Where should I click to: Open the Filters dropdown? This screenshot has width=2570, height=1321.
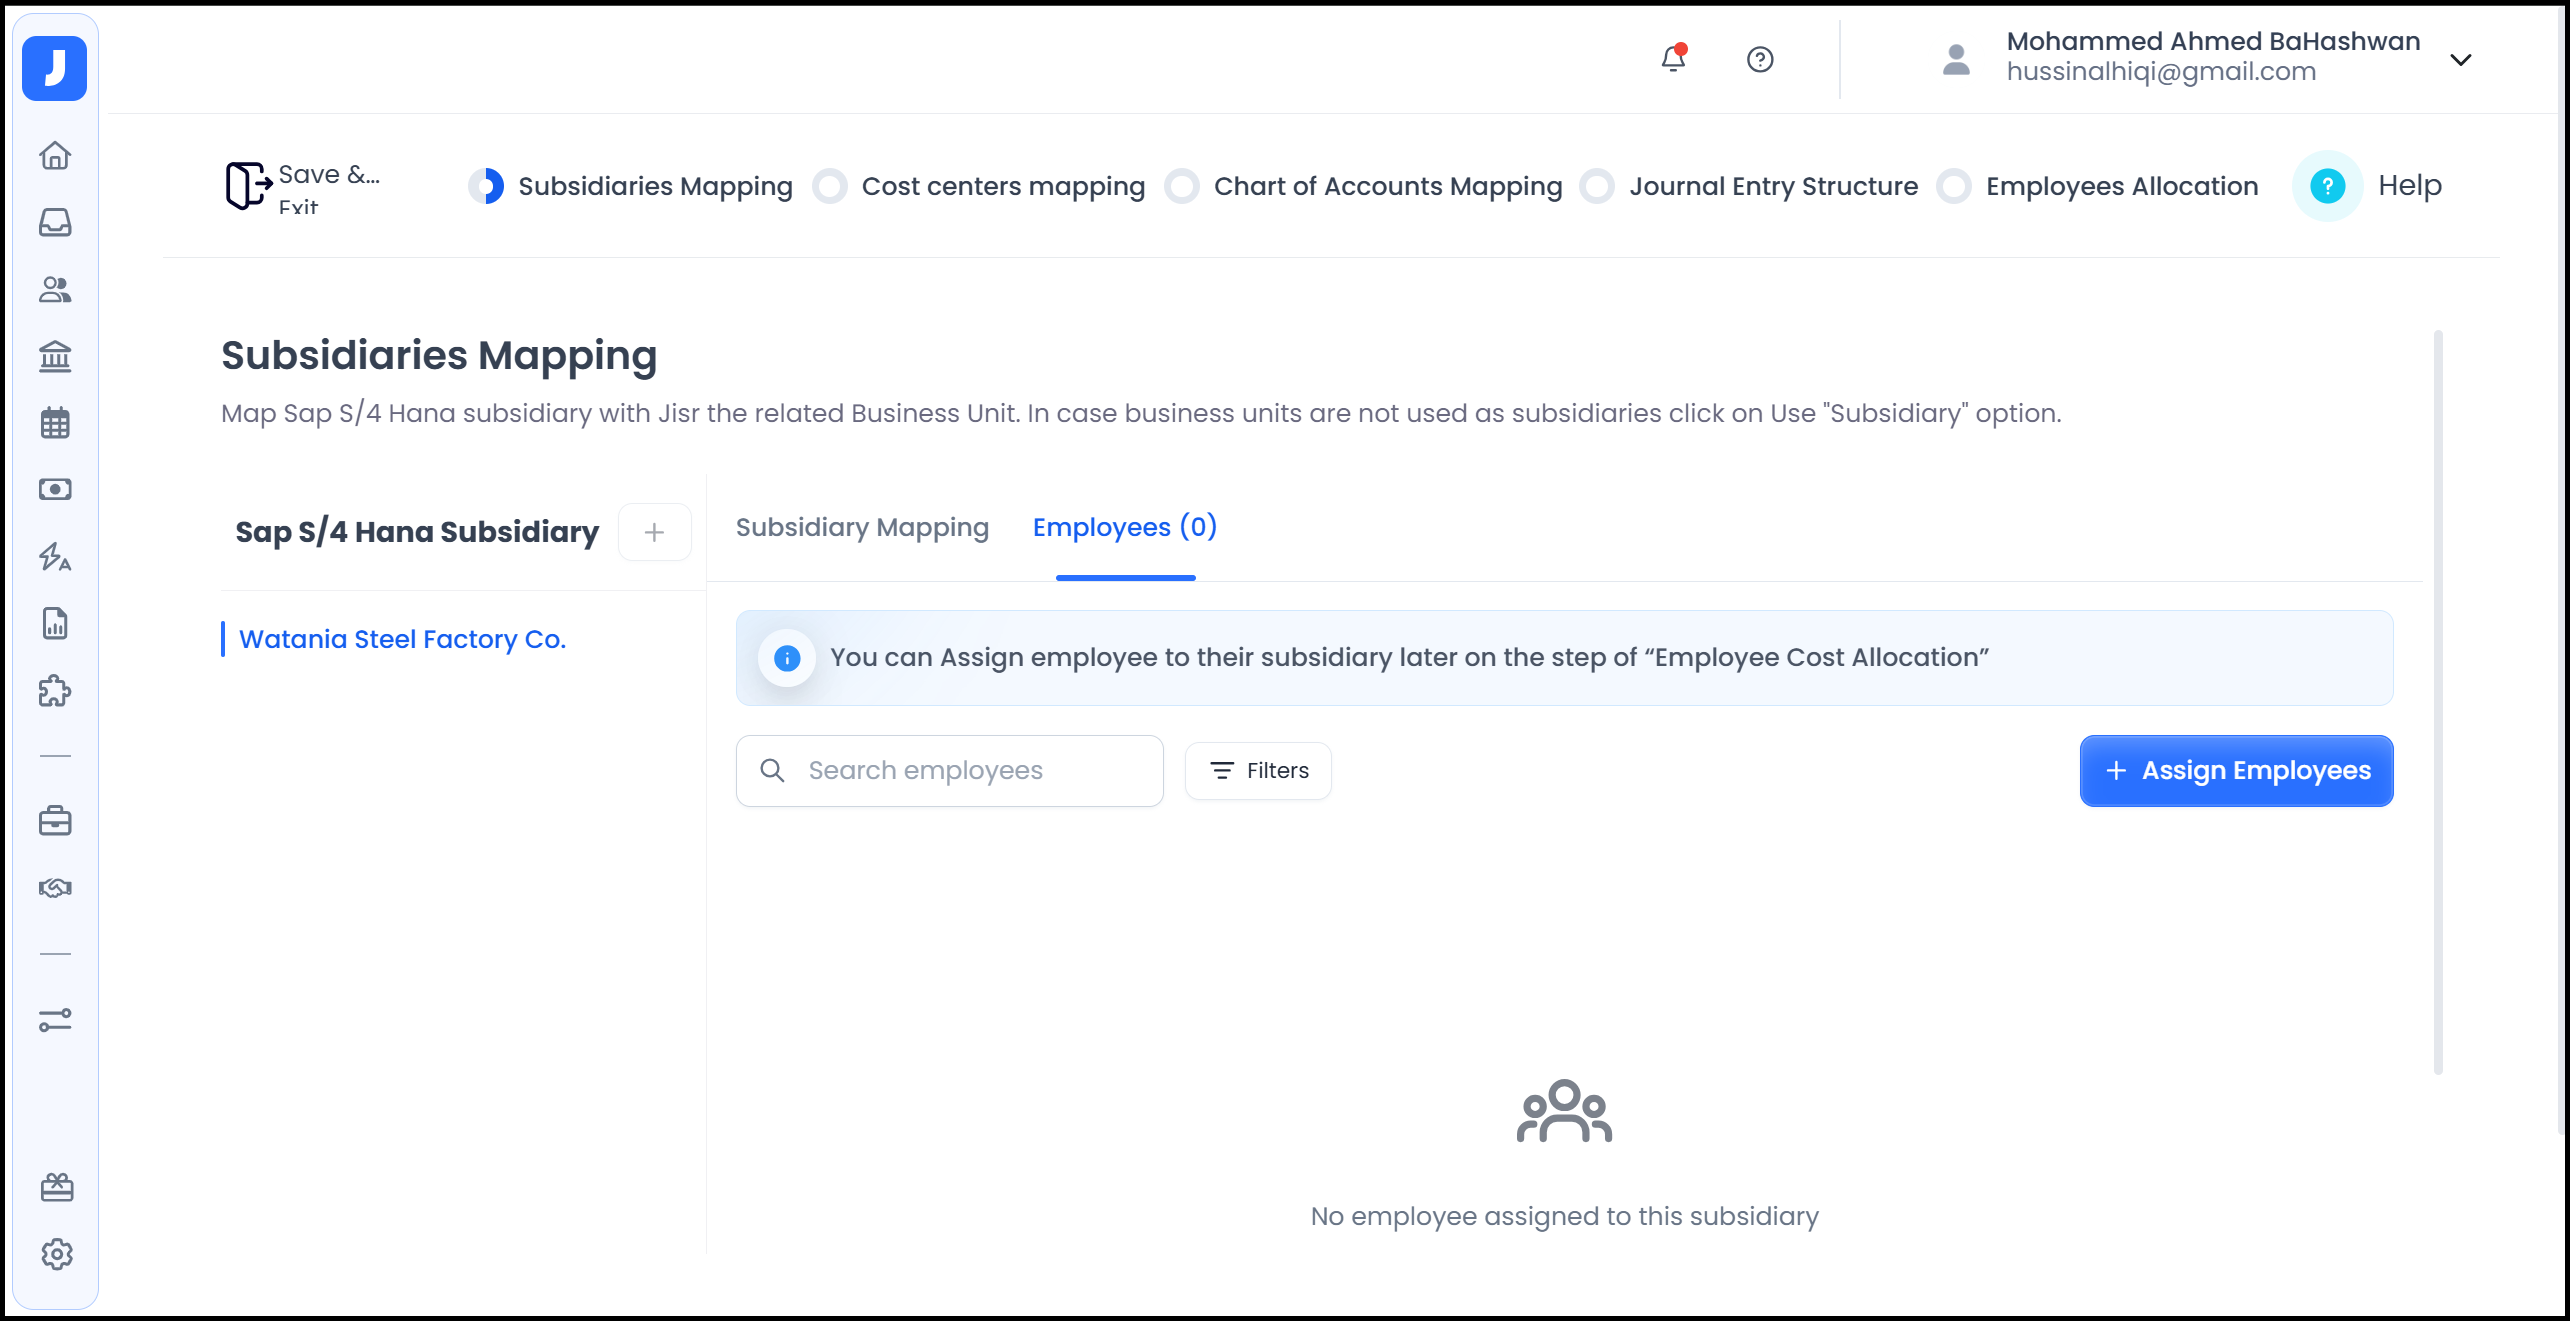click(1258, 770)
